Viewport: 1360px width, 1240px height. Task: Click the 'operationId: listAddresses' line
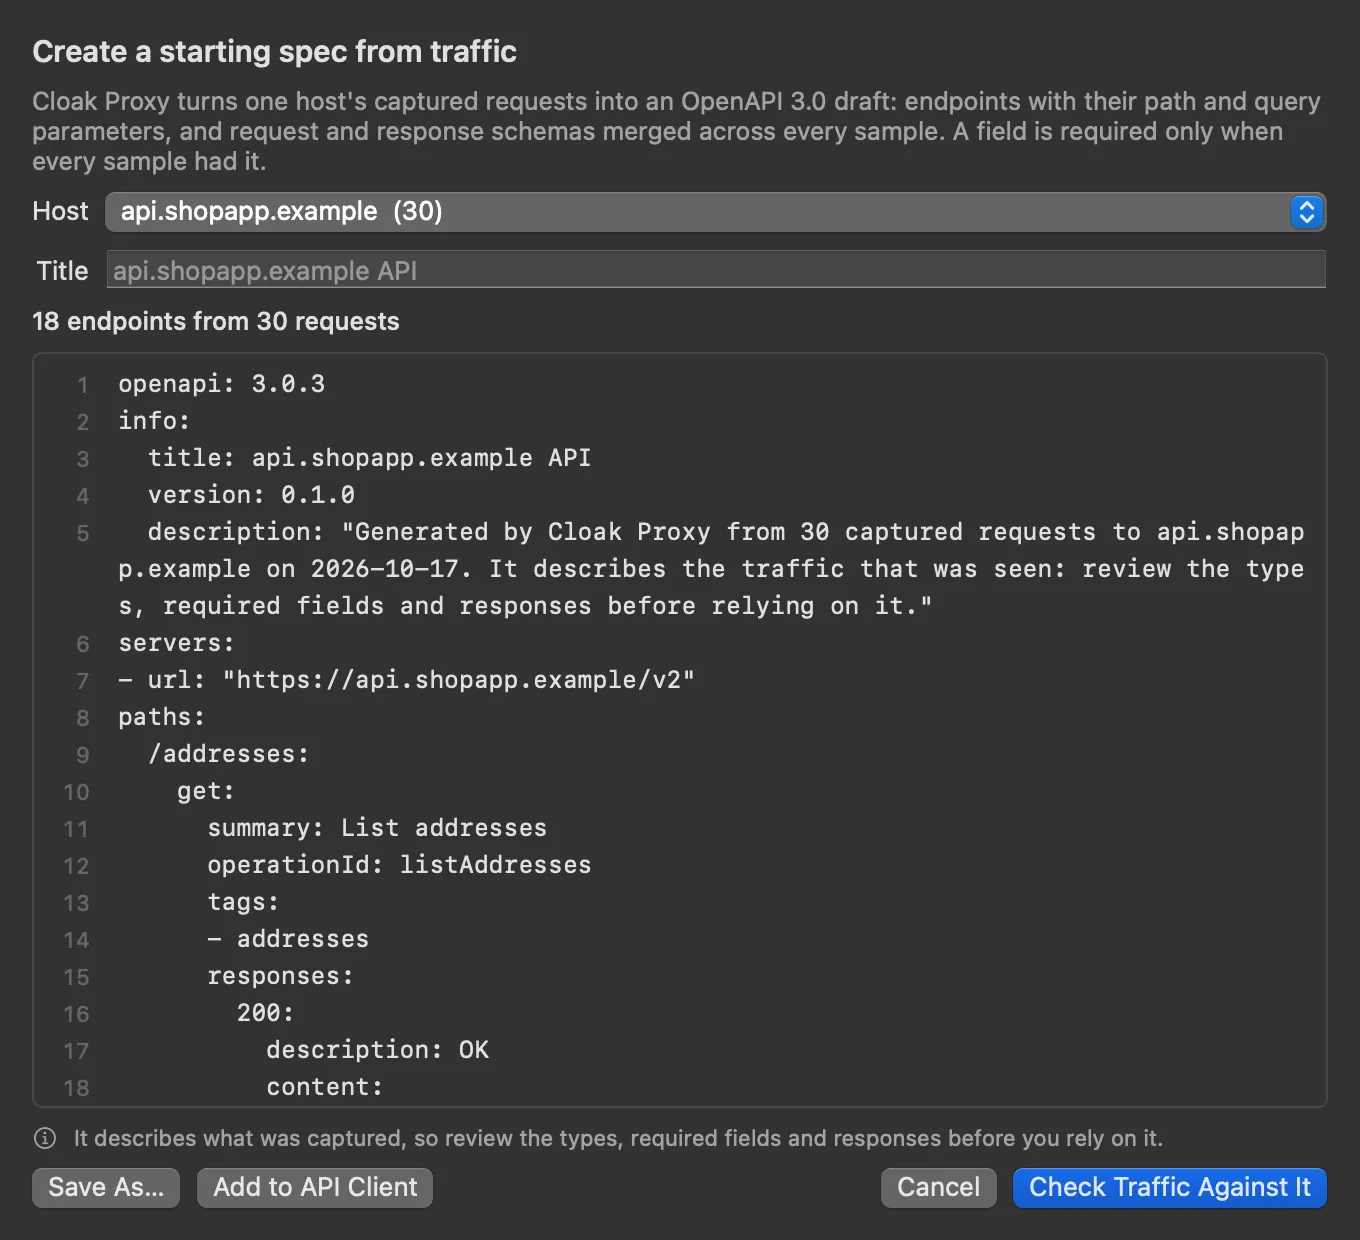click(x=399, y=865)
